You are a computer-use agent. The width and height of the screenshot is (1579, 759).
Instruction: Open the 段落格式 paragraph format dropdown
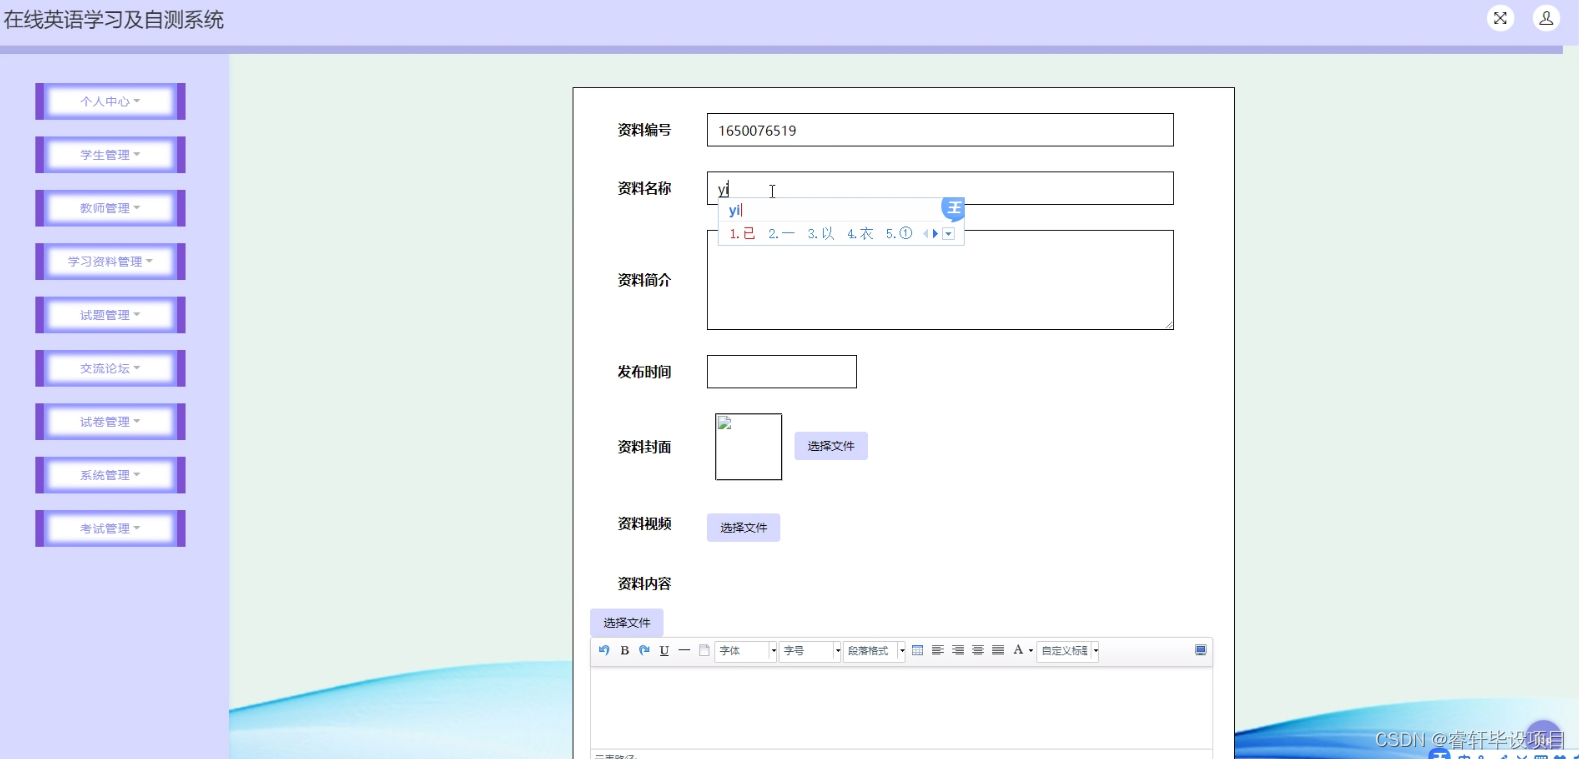875,651
